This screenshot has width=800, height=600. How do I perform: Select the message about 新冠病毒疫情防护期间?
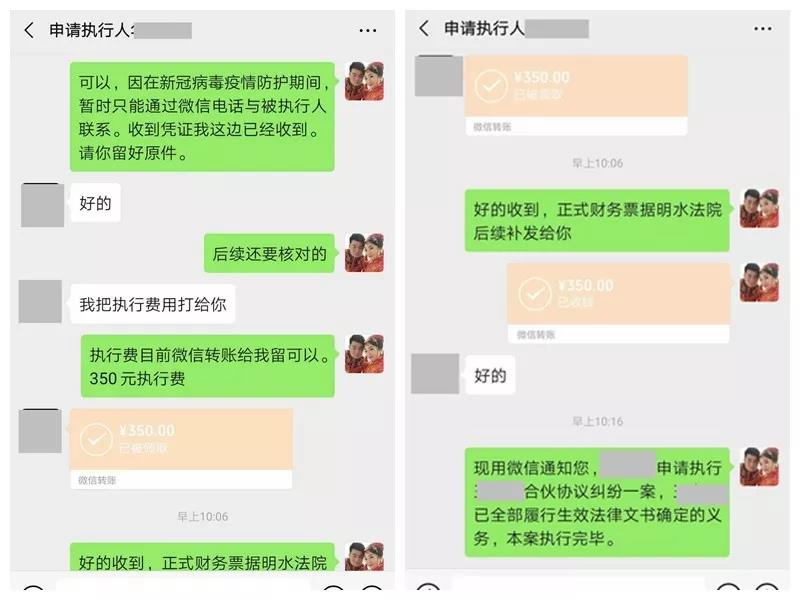point(202,117)
